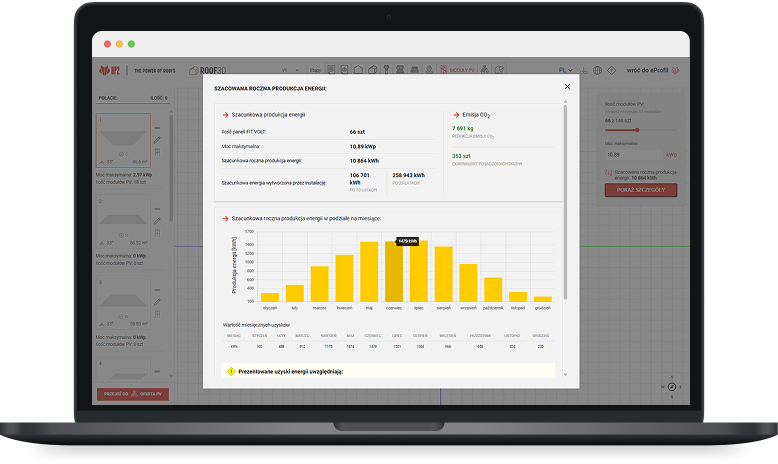Click the edit pencil icon for roof plane 1
The image size is (778, 464).
click(157, 140)
